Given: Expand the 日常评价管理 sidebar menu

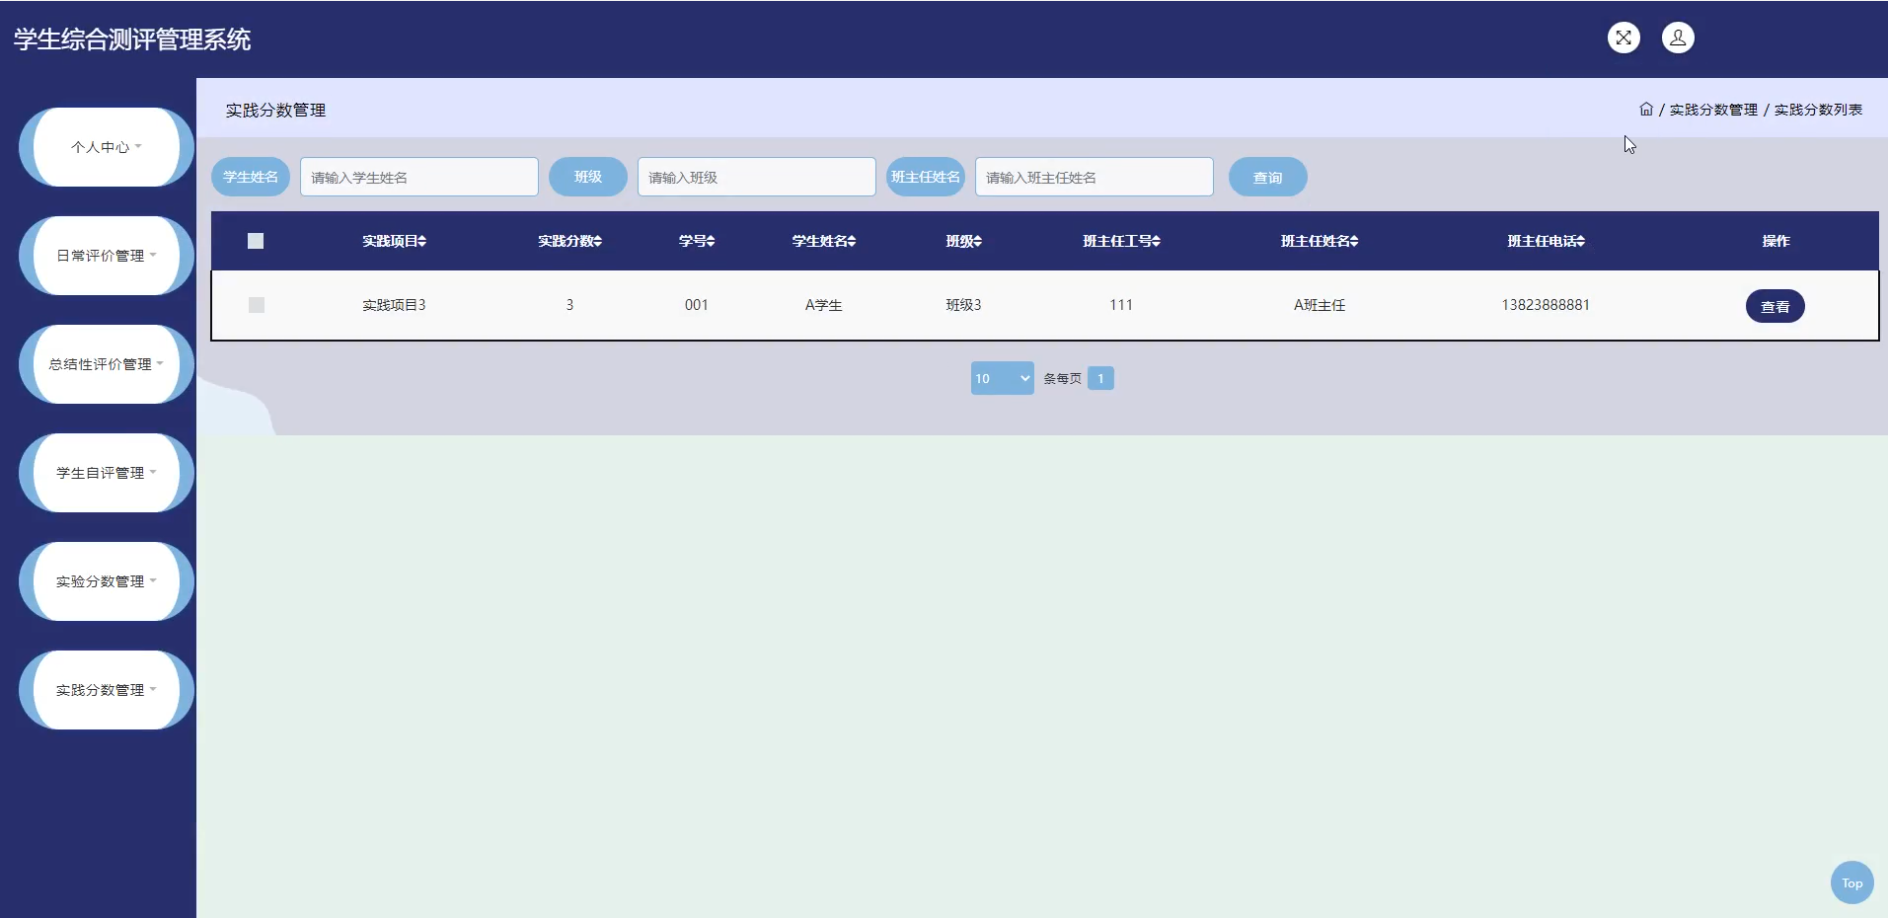Looking at the screenshot, I should 106,256.
